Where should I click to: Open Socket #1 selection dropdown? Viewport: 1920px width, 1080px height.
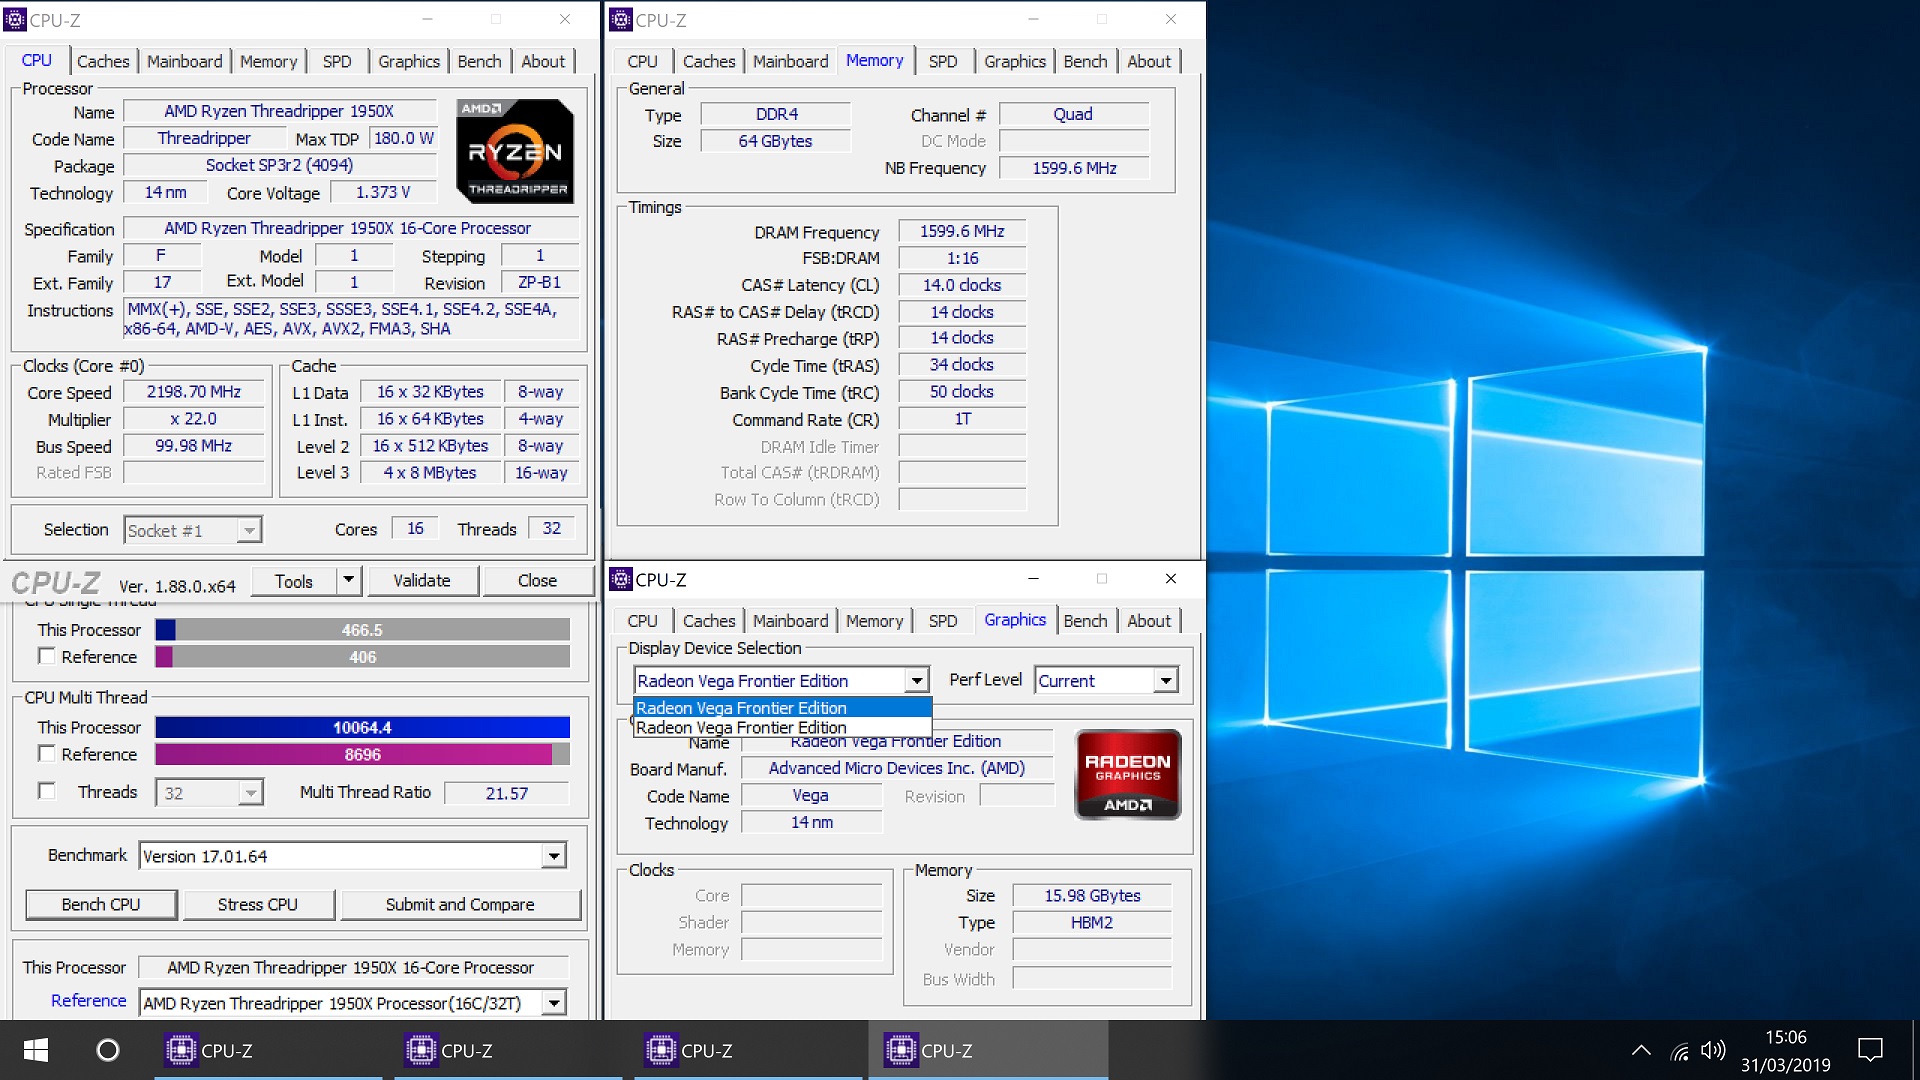(249, 530)
